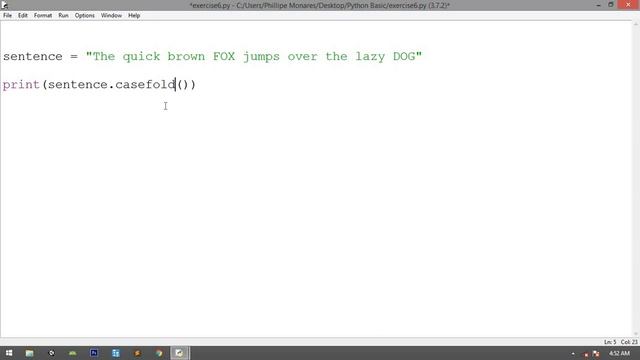Click the 'Ln: 5' status bar indicator
Image resolution: width=640 pixels, height=360 pixels.
(x=610, y=342)
